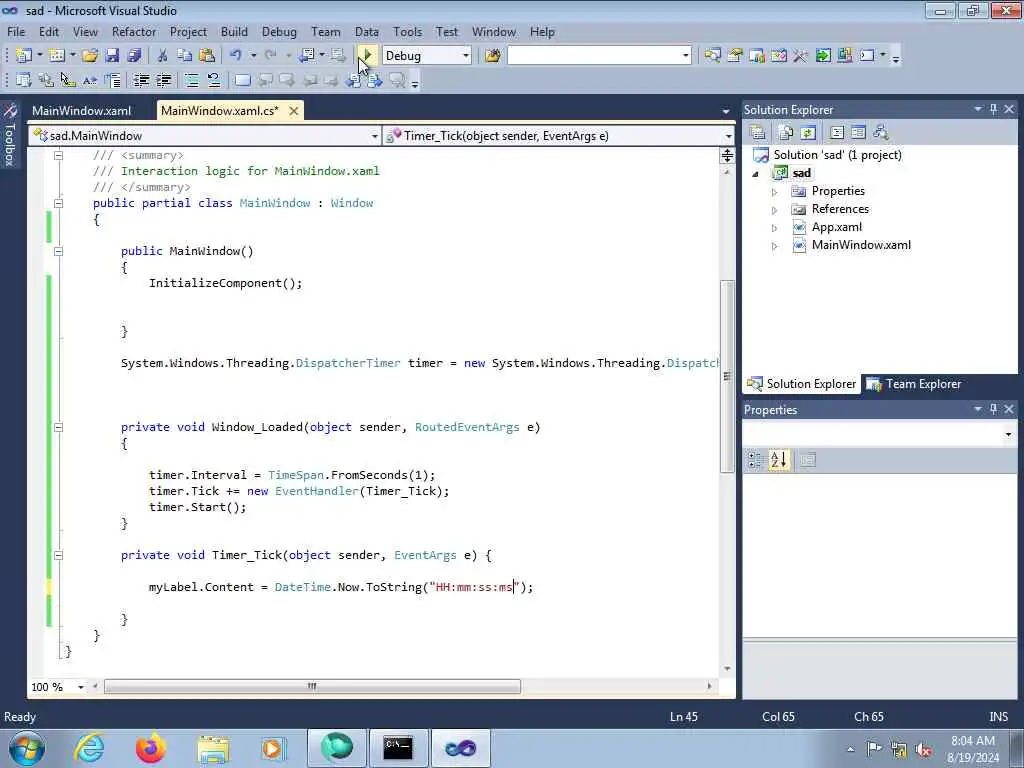Toggle a bookmark with the bookmark icon

click(242, 80)
